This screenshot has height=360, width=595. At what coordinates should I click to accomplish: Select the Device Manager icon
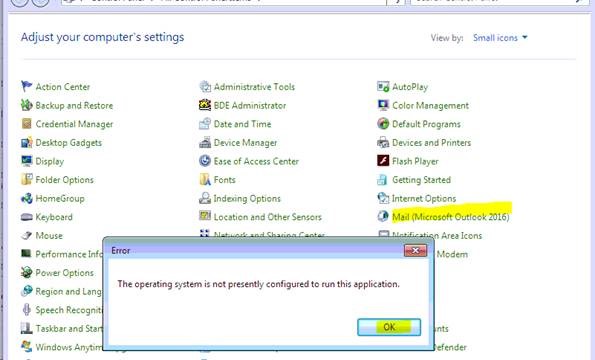[x=205, y=142]
